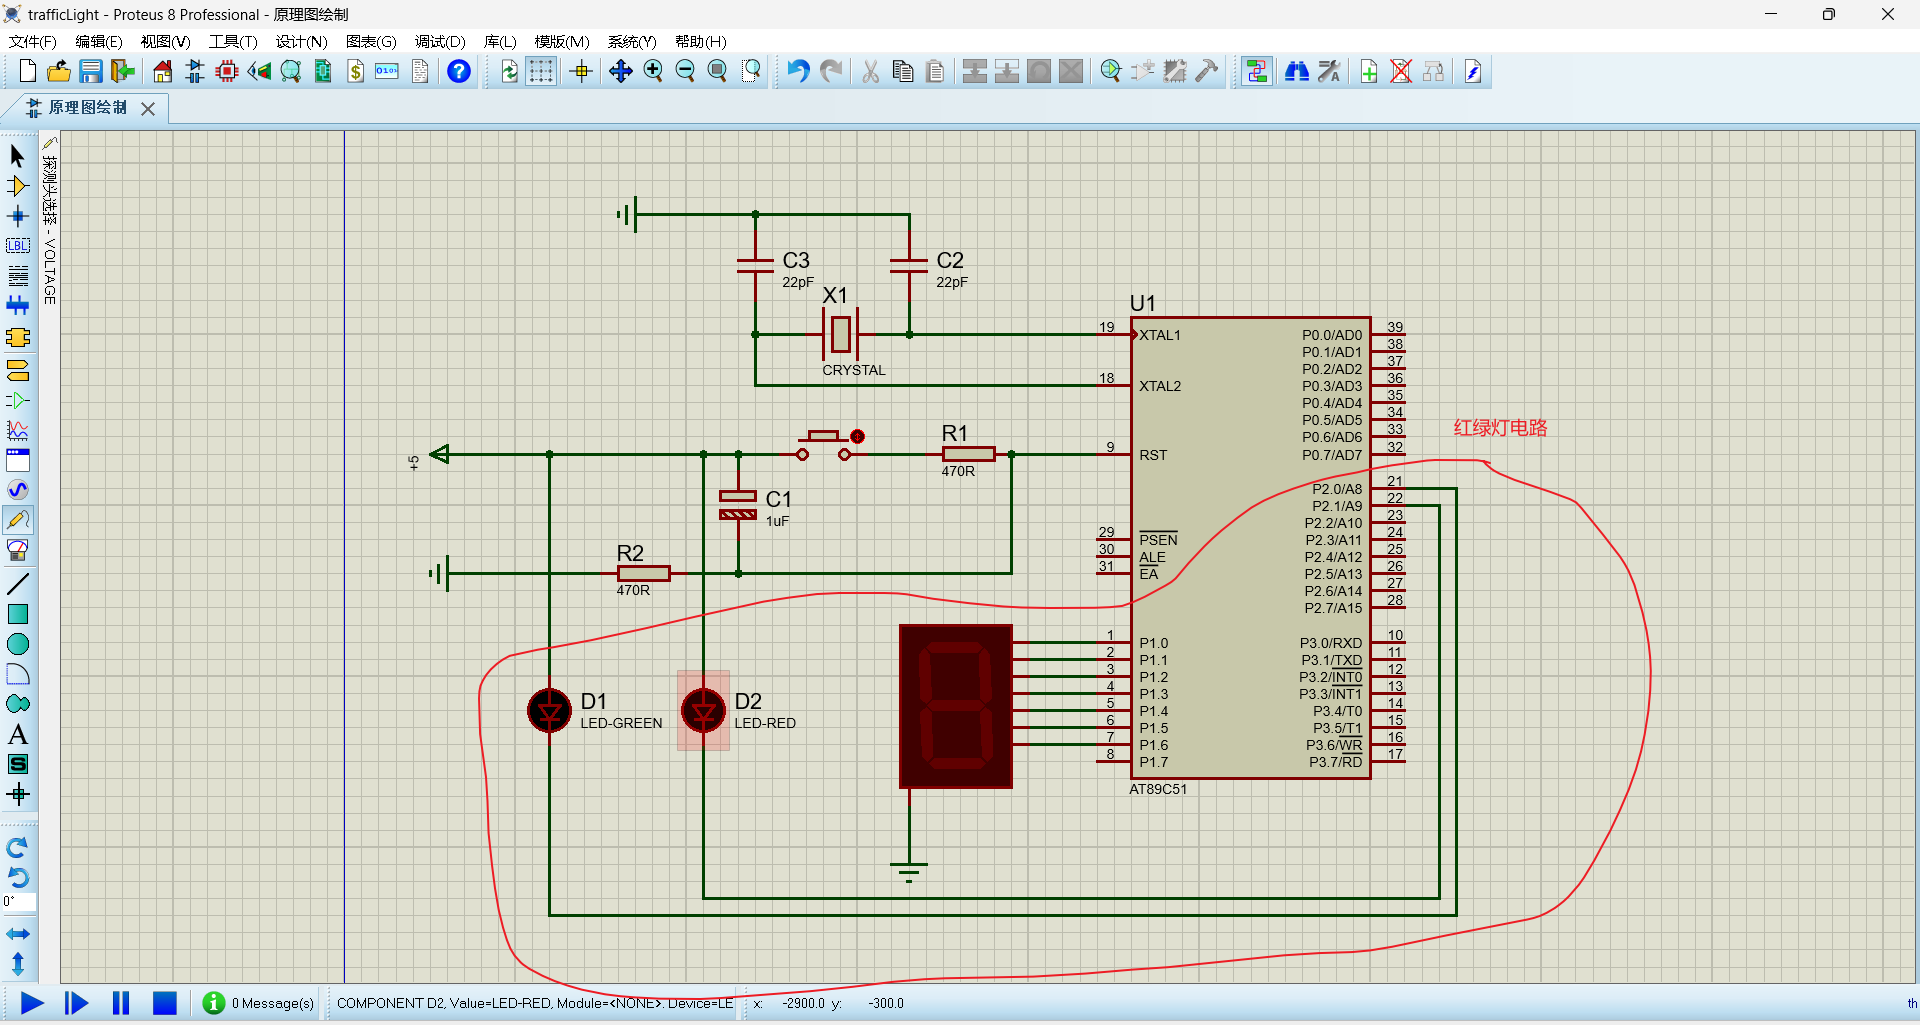The width and height of the screenshot is (1920, 1025).
Task: Open the 库(L) library menu
Action: click(500, 41)
